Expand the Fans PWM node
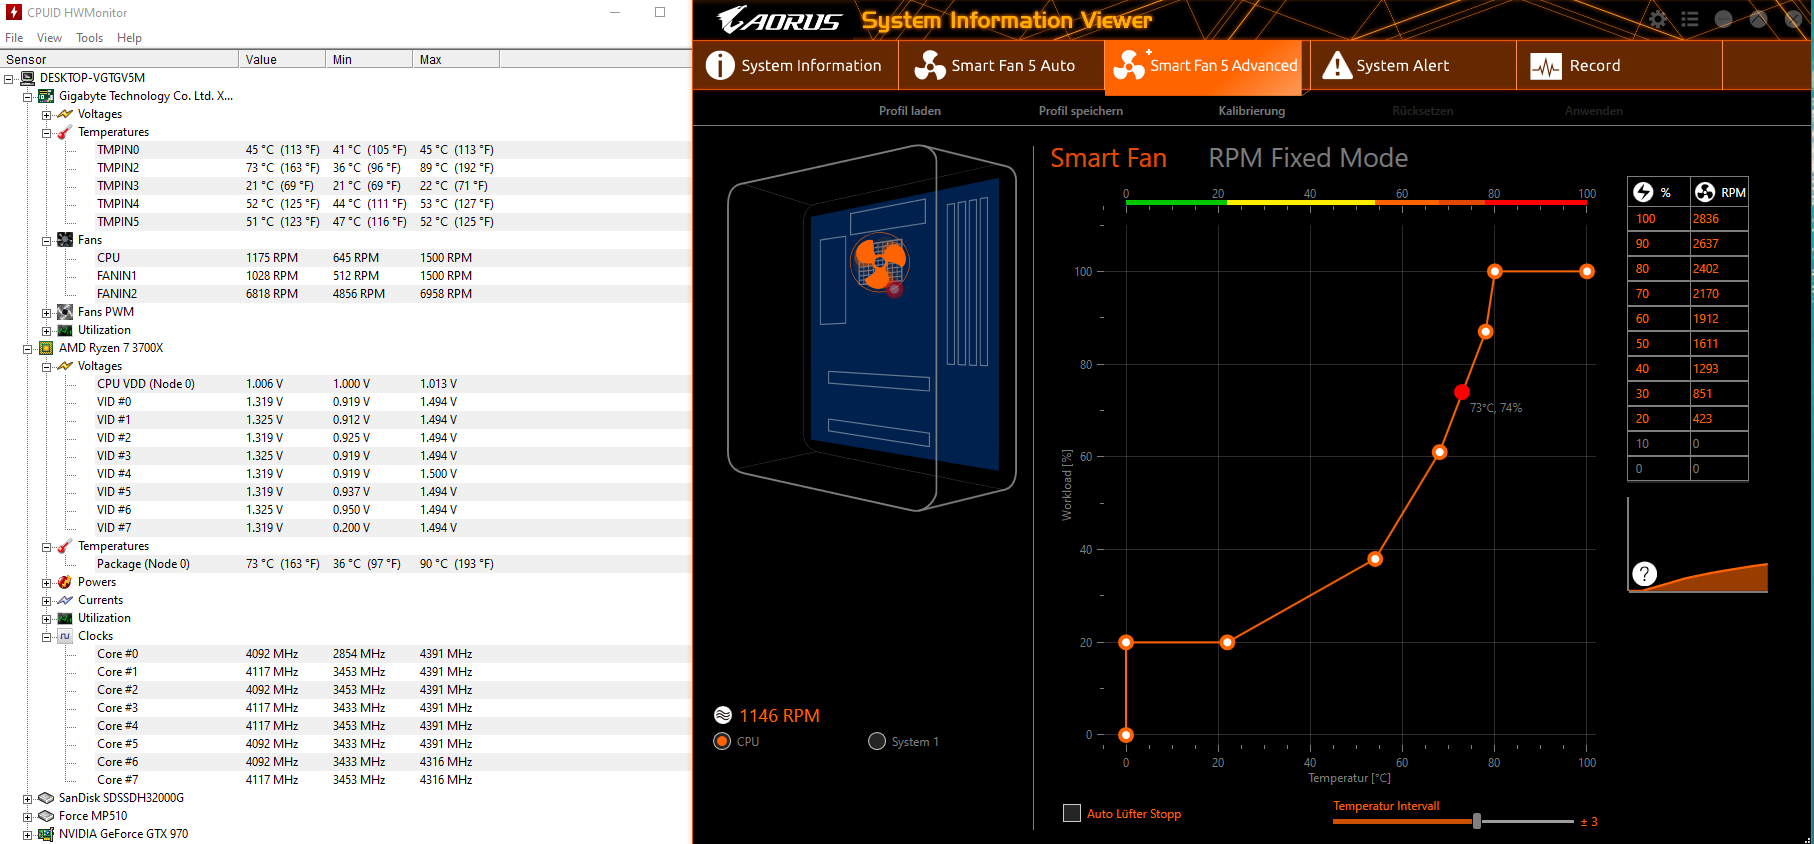1814x844 pixels. [x=46, y=312]
